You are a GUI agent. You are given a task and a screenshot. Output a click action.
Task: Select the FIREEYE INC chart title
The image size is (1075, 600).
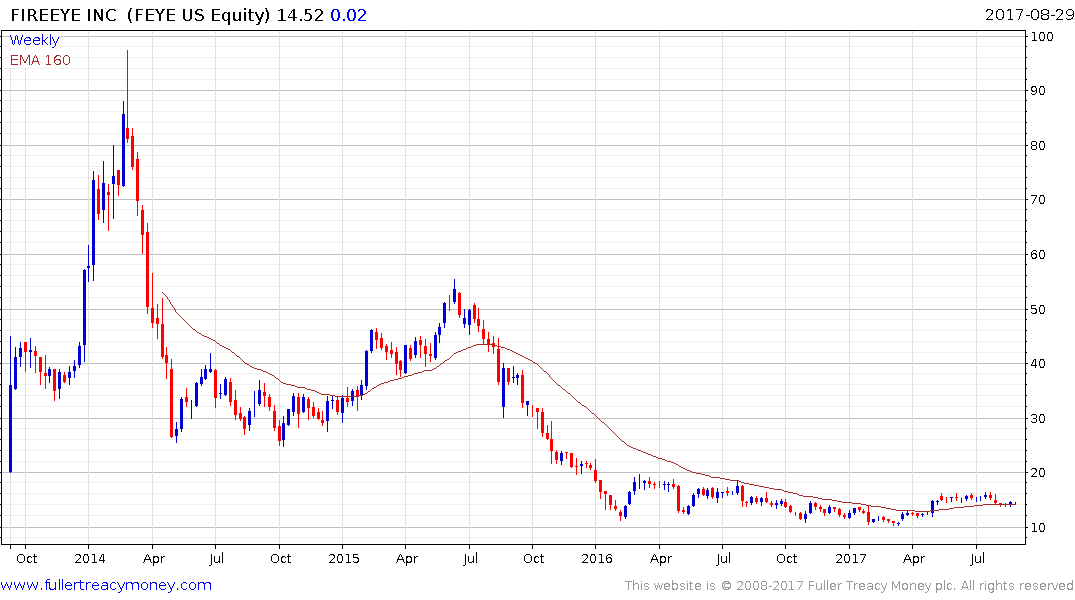pyautogui.click(x=64, y=15)
